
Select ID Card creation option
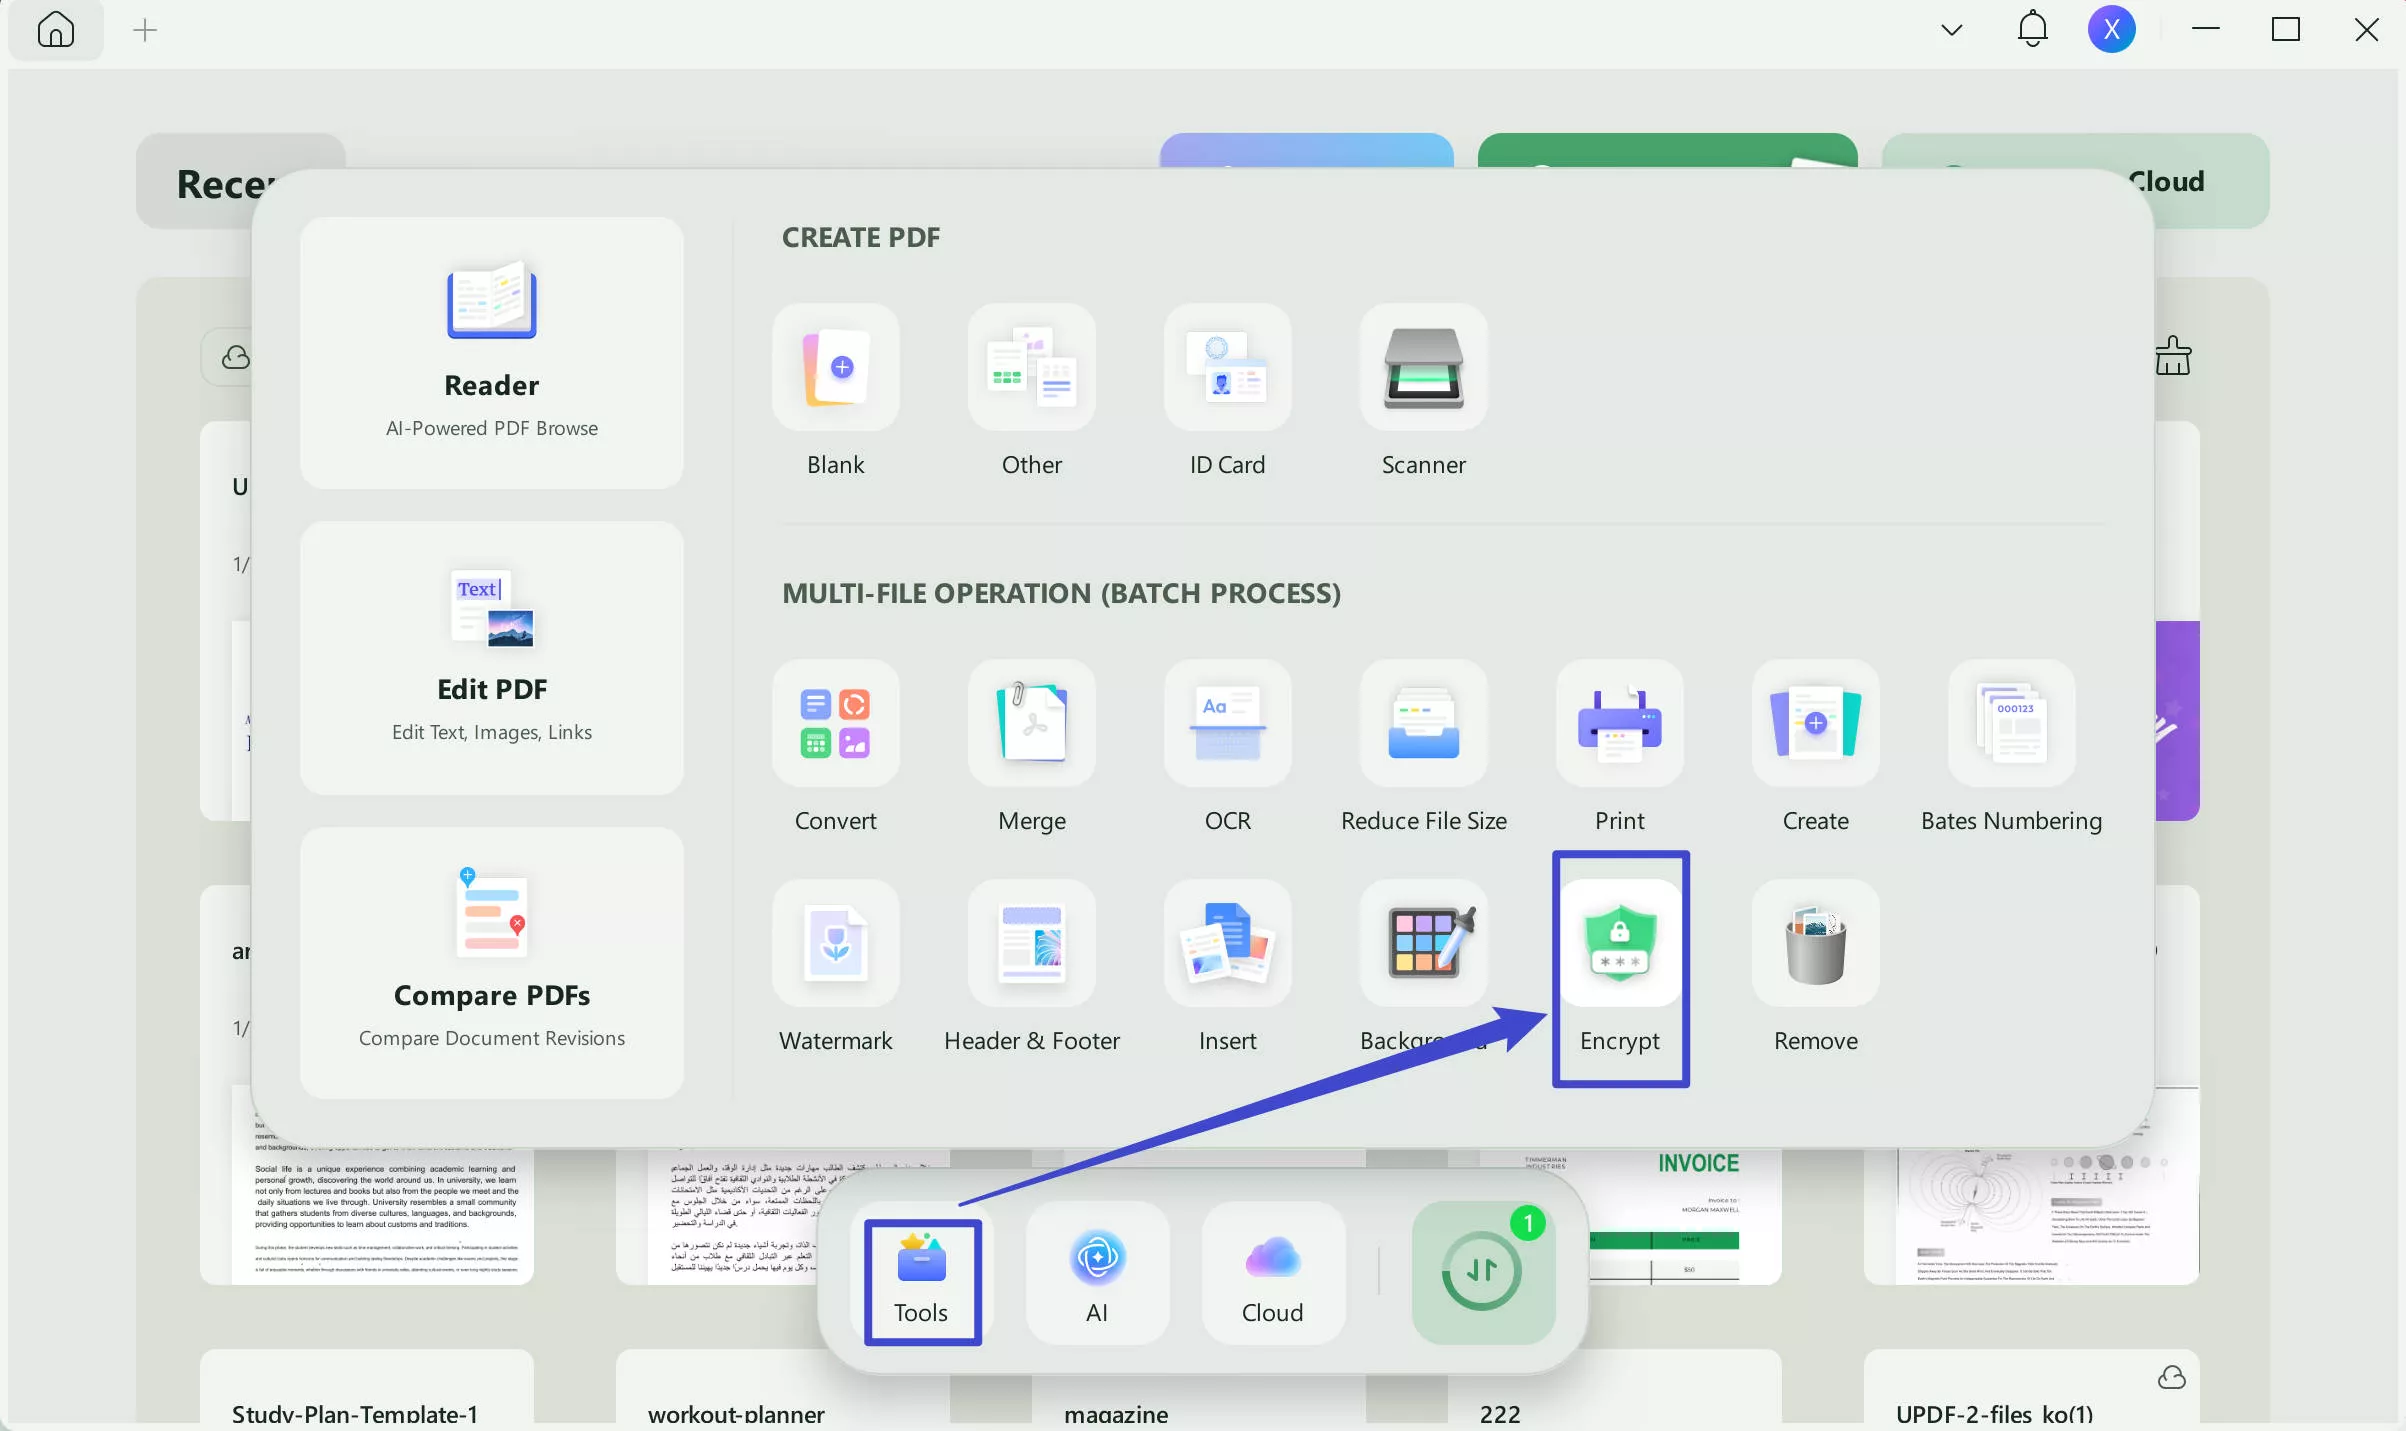(1227, 368)
